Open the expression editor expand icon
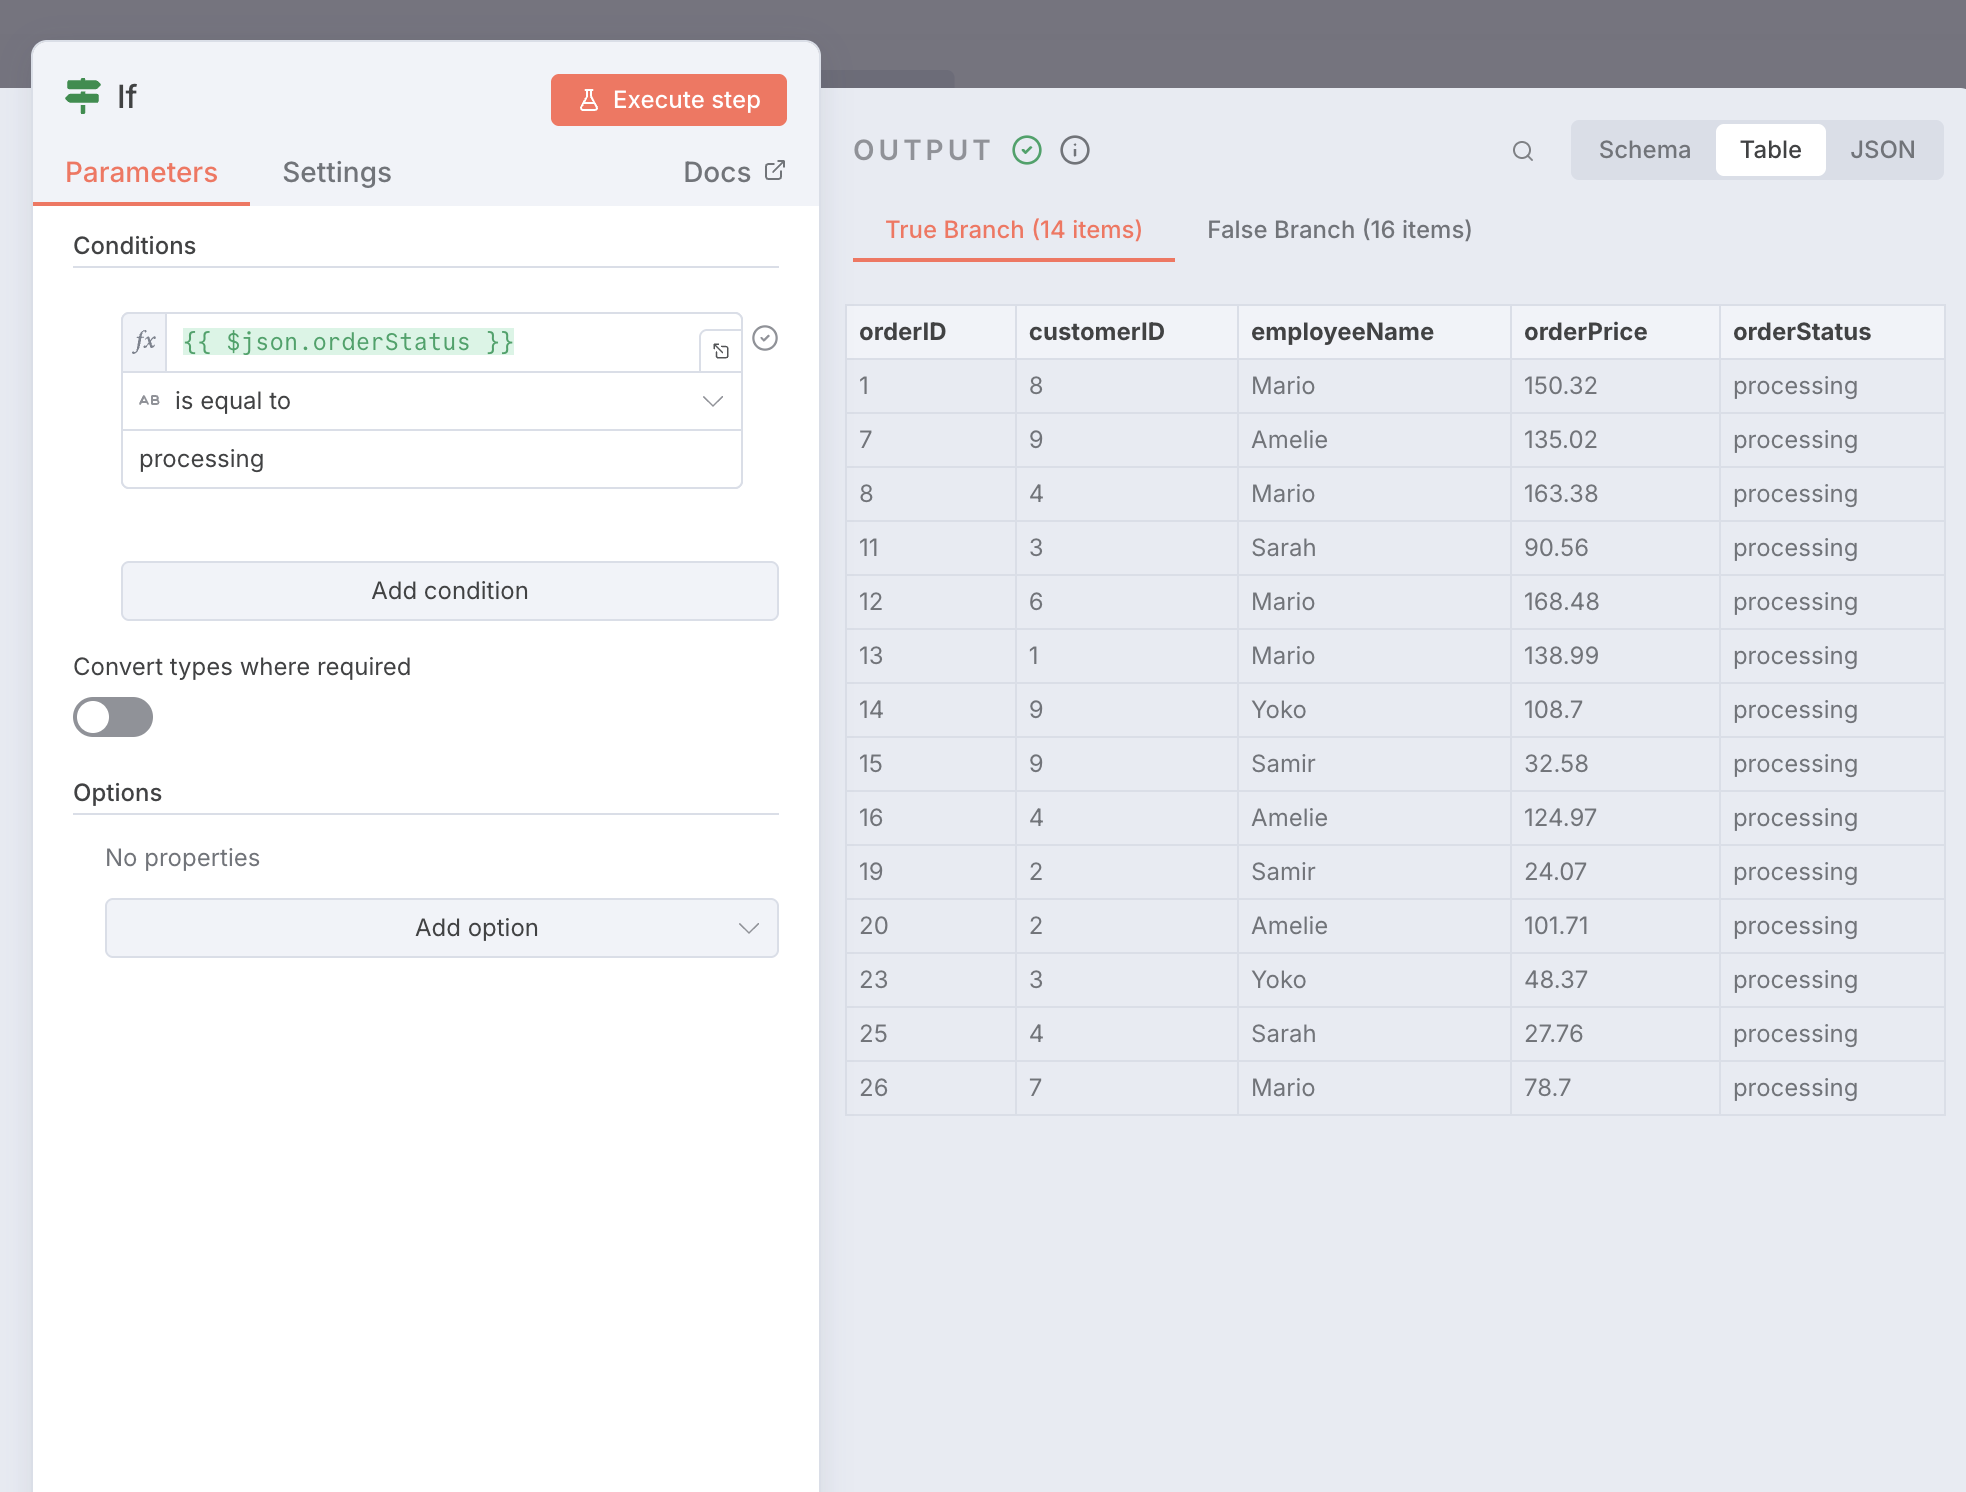The image size is (1966, 1492). (721, 351)
